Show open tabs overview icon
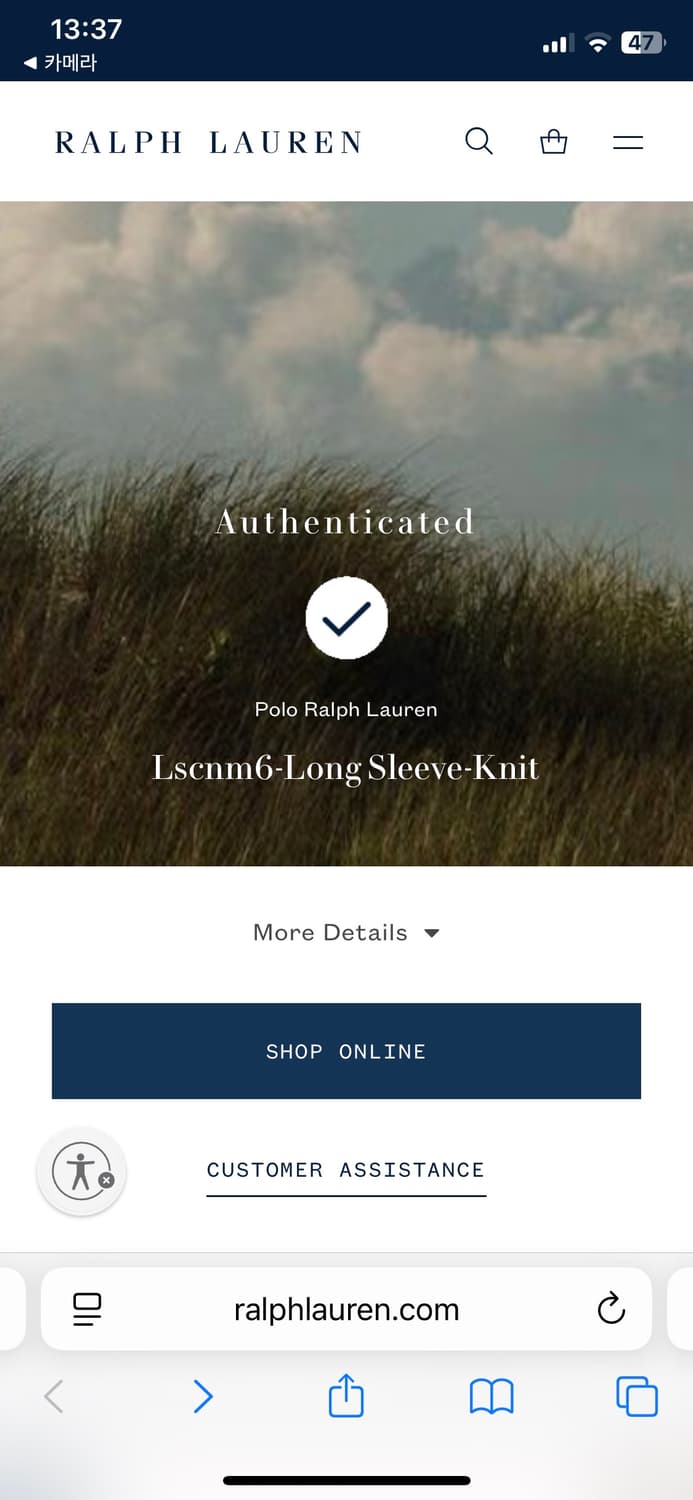The image size is (693, 1500). 637,1396
